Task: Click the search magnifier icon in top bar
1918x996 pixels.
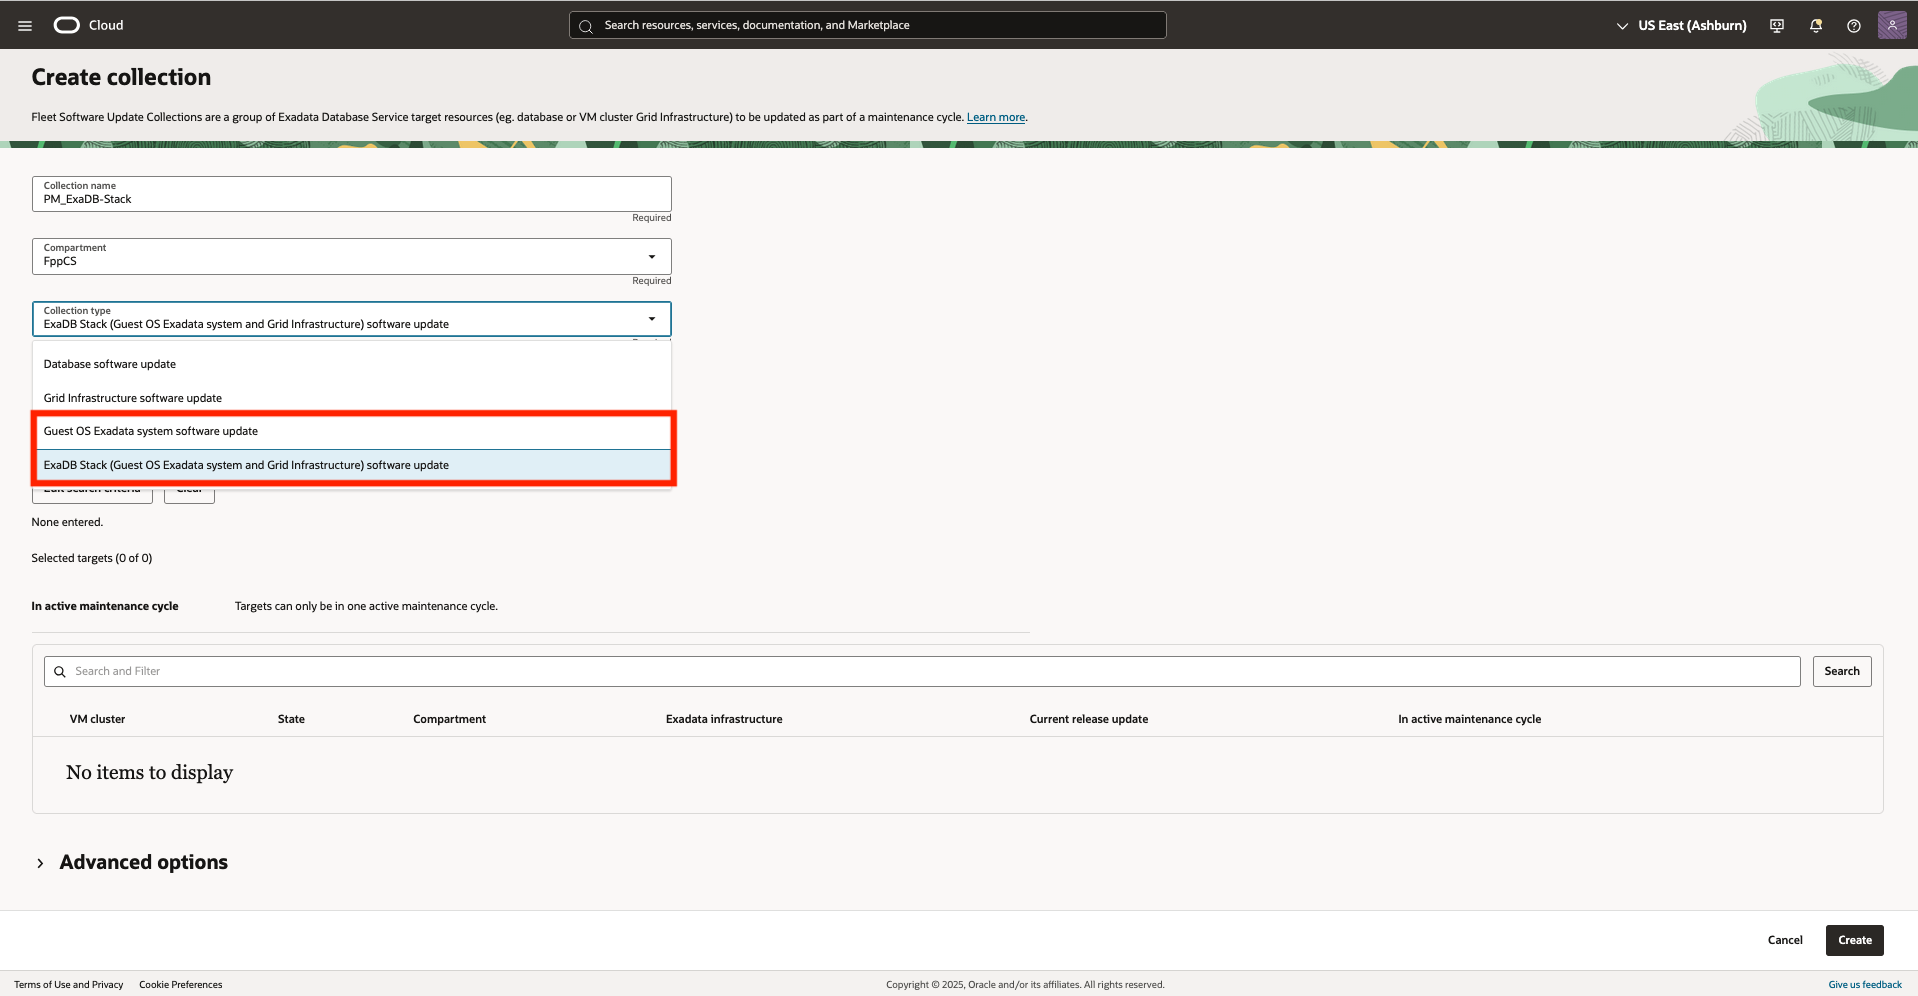Action: pos(586,26)
